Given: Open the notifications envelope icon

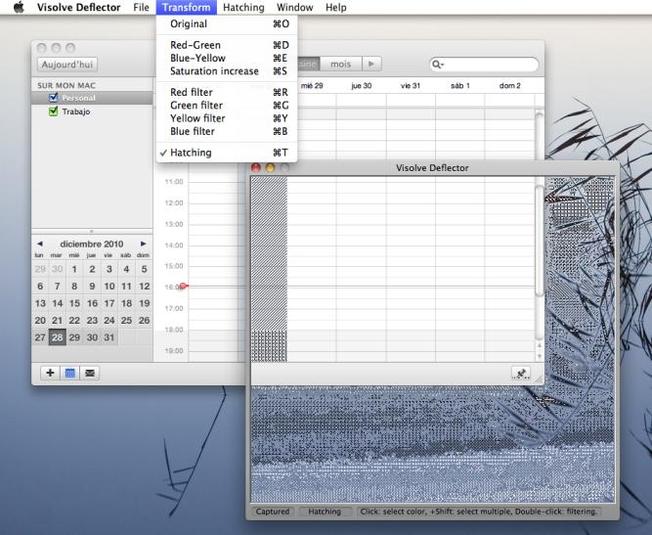Looking at the screenshot, I should point(90,373).
